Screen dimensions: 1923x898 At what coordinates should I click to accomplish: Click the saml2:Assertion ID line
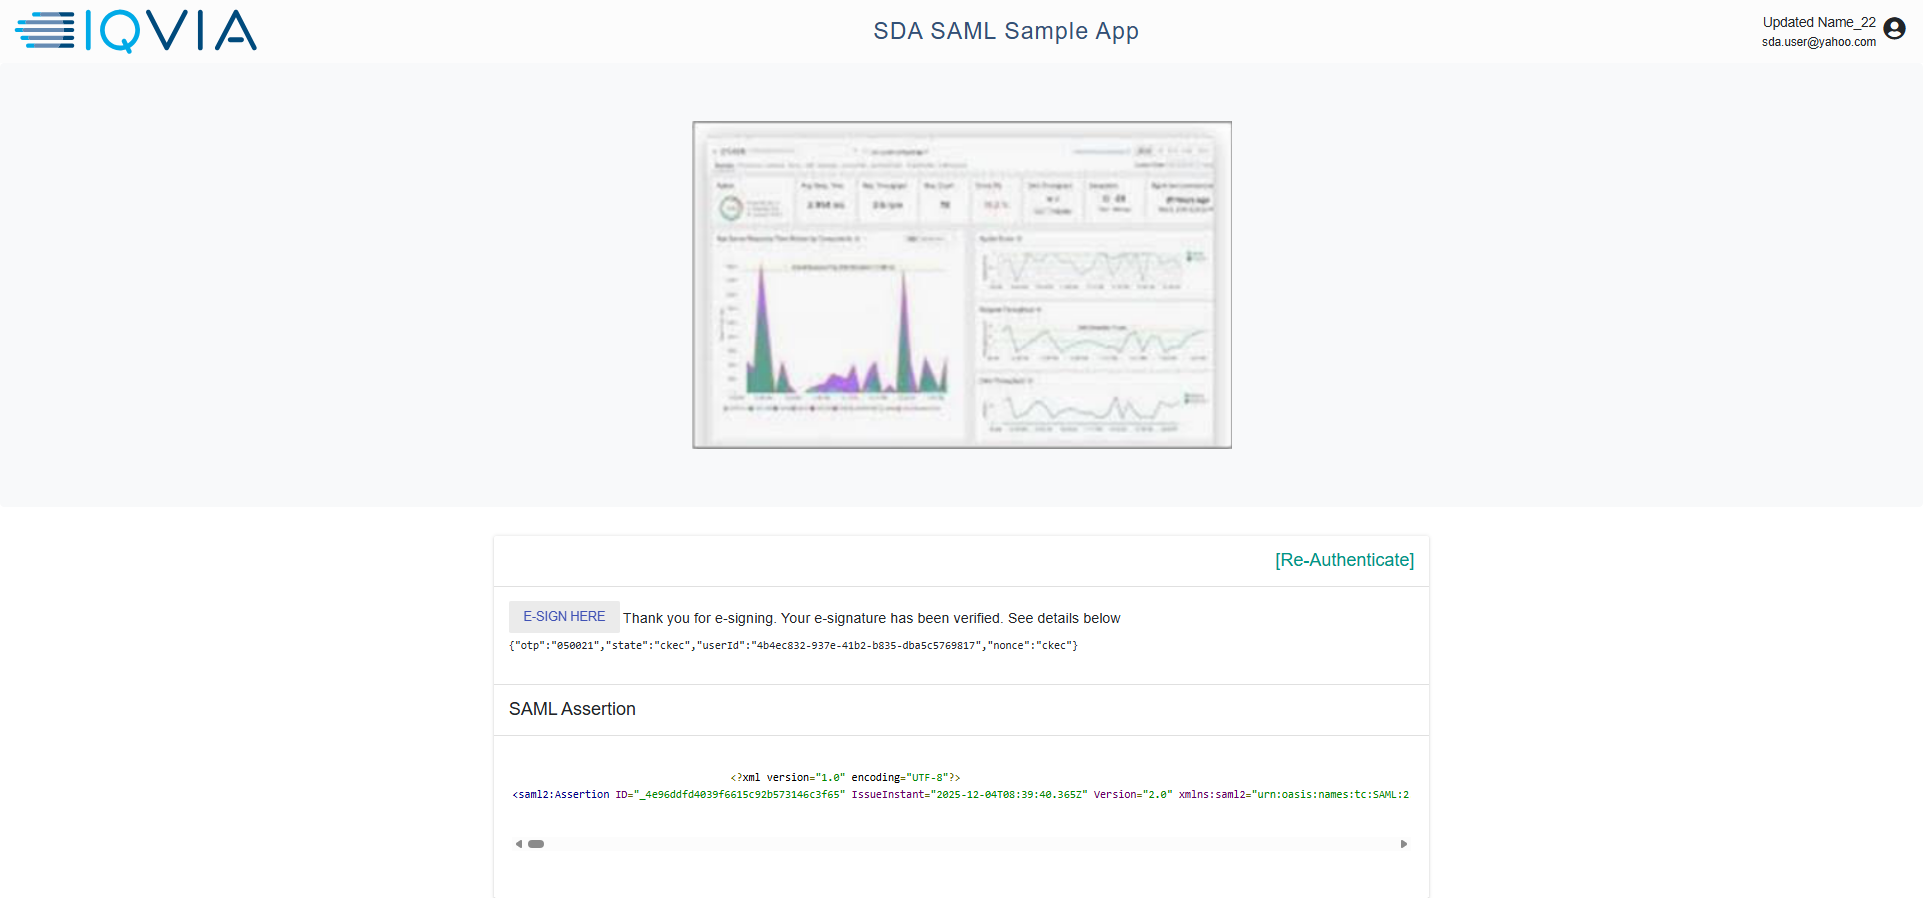click(x=960, y=795)
